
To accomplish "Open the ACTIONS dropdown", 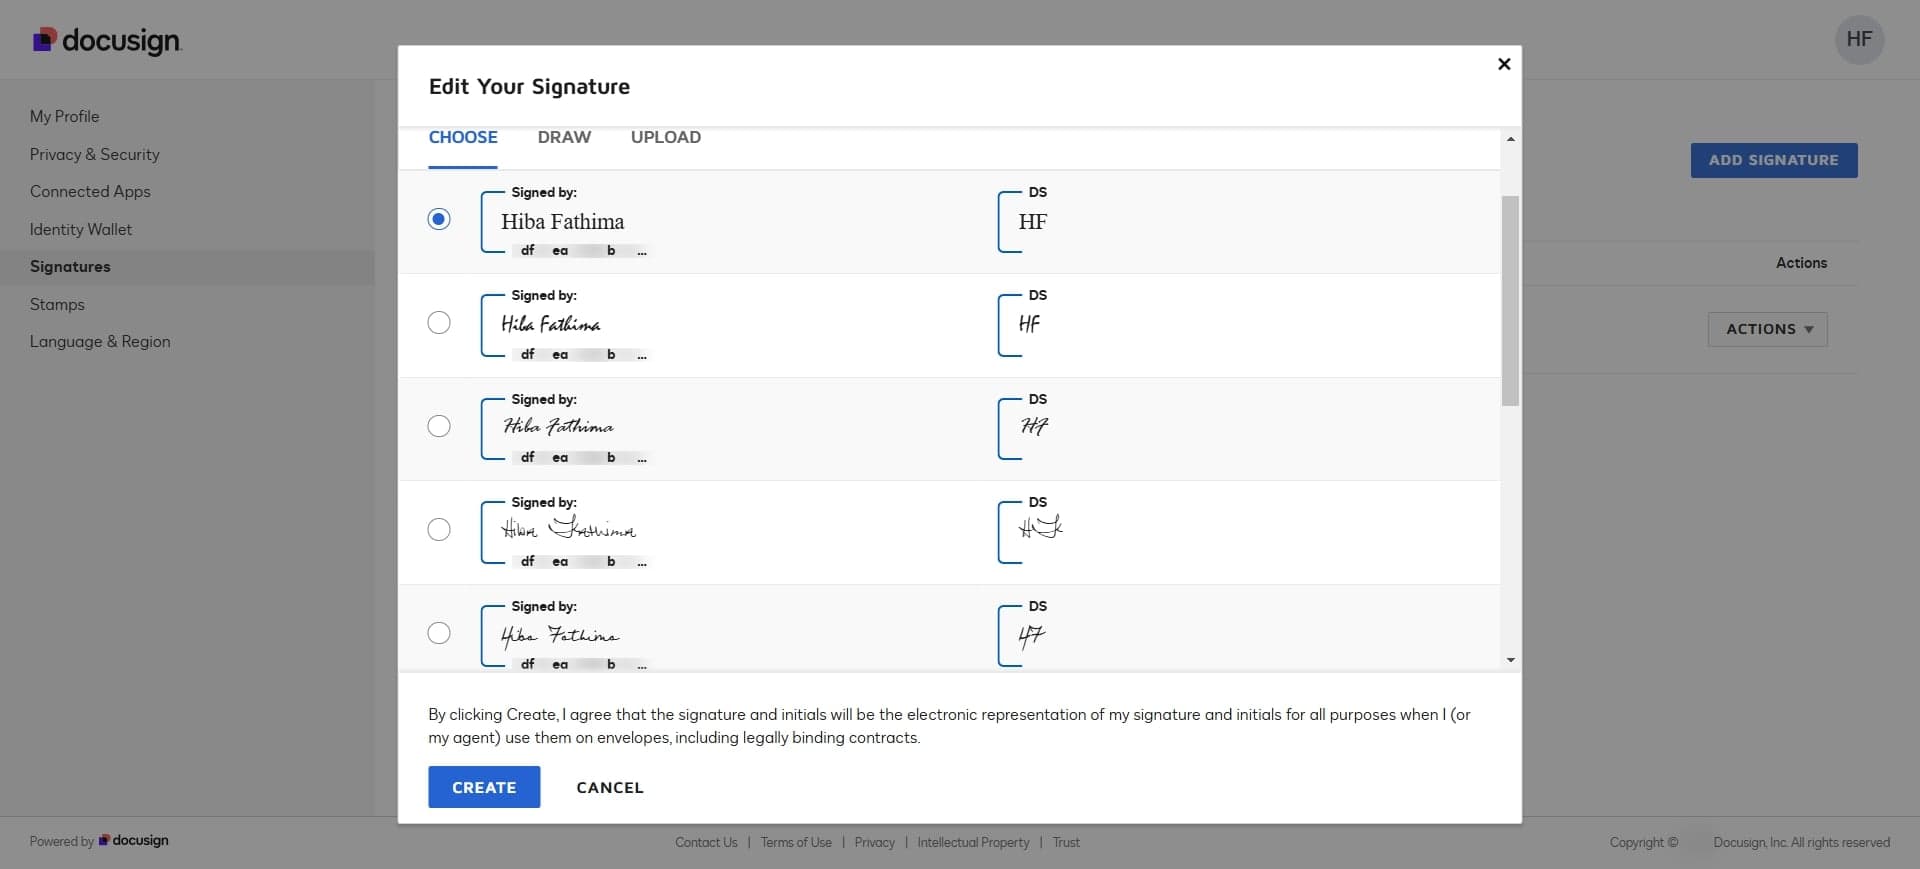I will coord(1766,329).
